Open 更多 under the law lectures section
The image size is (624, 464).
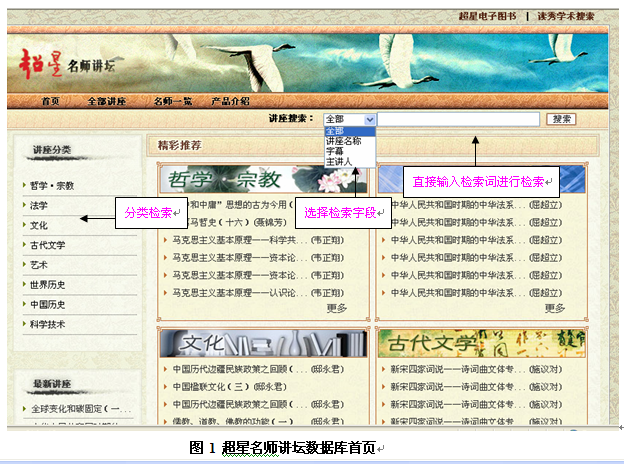pyautogui.click(x=555, y=308)
